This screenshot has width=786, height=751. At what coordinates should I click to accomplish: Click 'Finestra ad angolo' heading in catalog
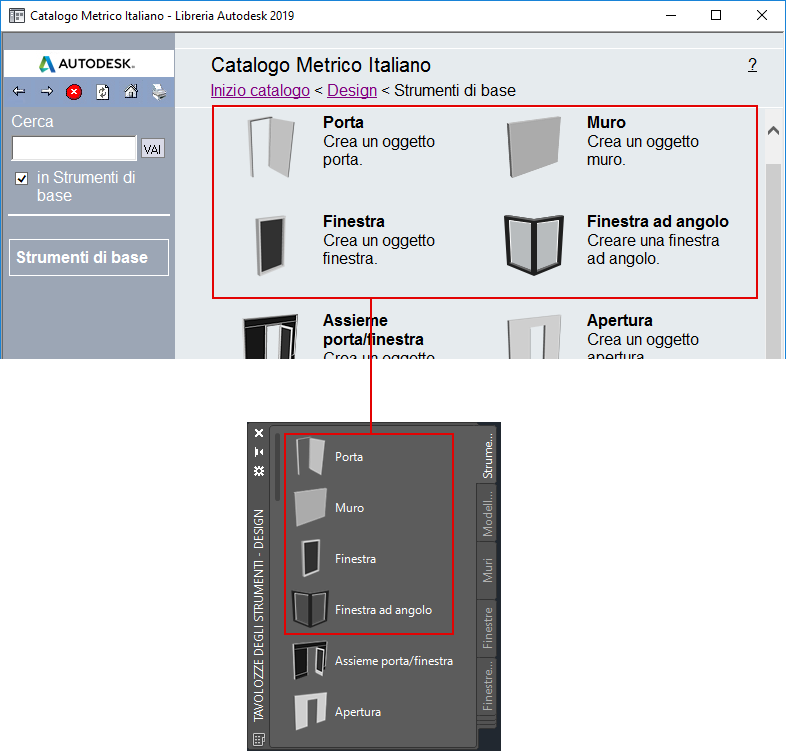pyautogui.click(x=658, y=221)
